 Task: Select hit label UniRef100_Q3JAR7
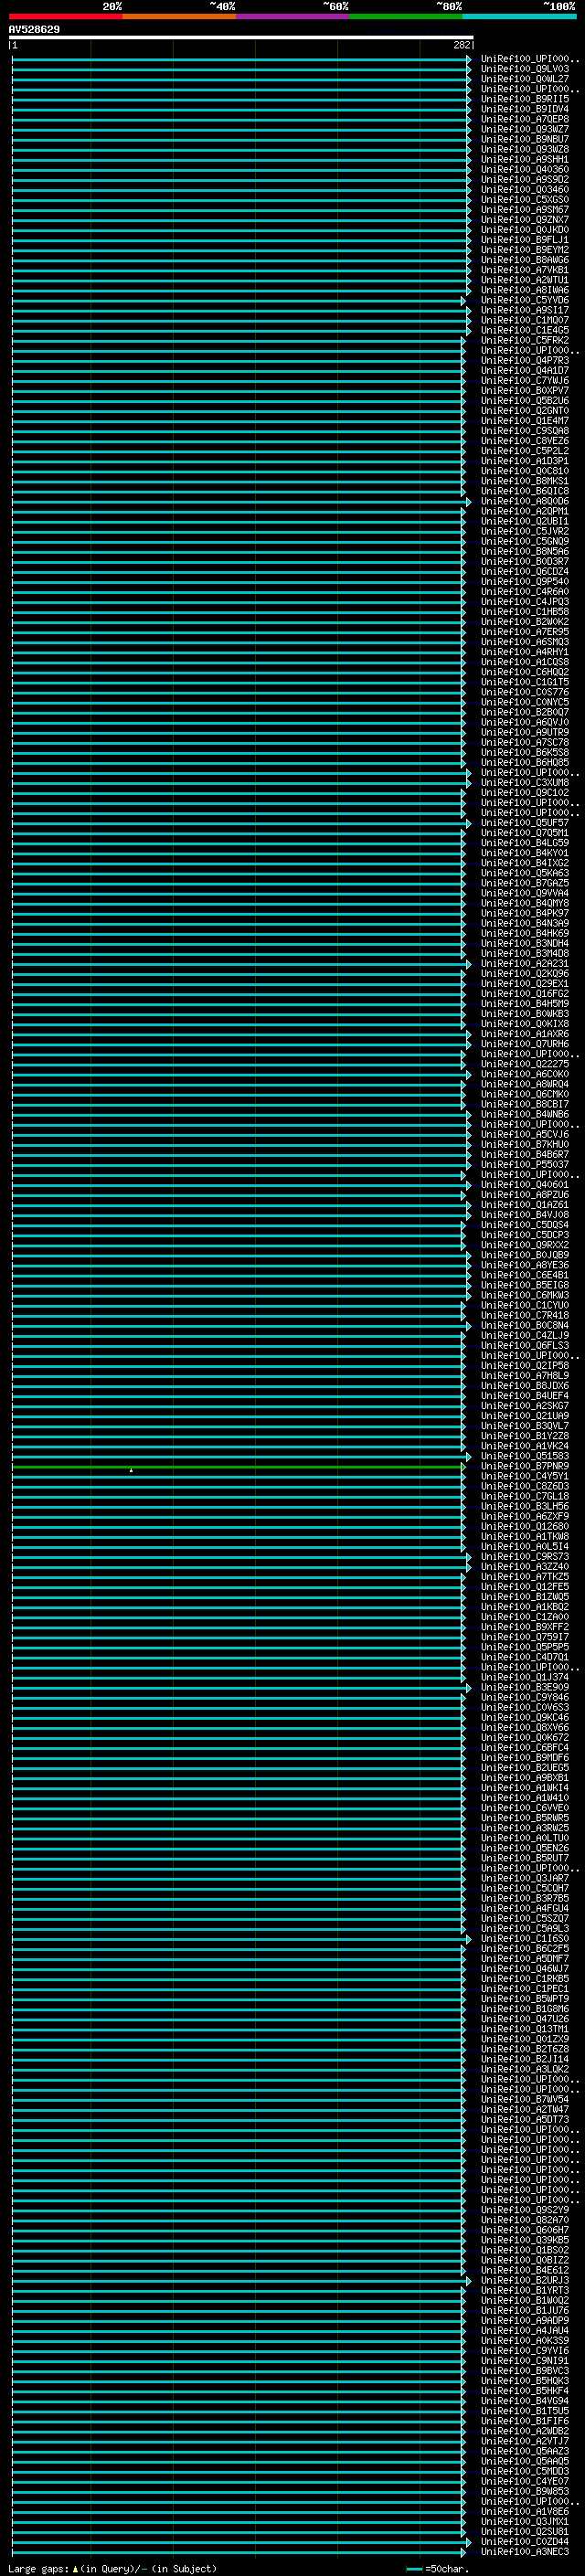524,1878
